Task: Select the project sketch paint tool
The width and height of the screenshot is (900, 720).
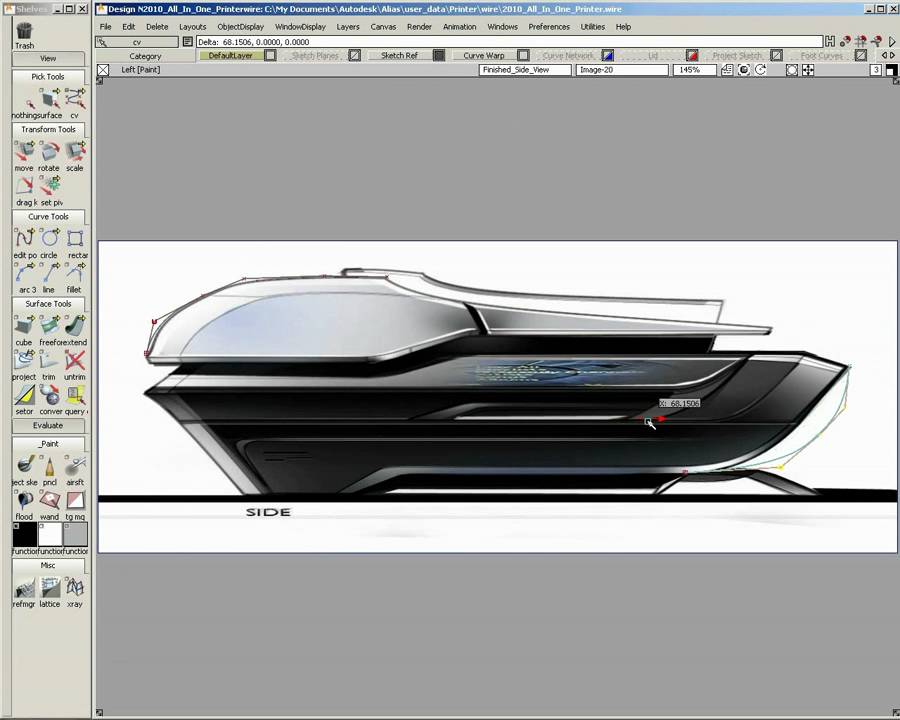Action: (24, 466)
